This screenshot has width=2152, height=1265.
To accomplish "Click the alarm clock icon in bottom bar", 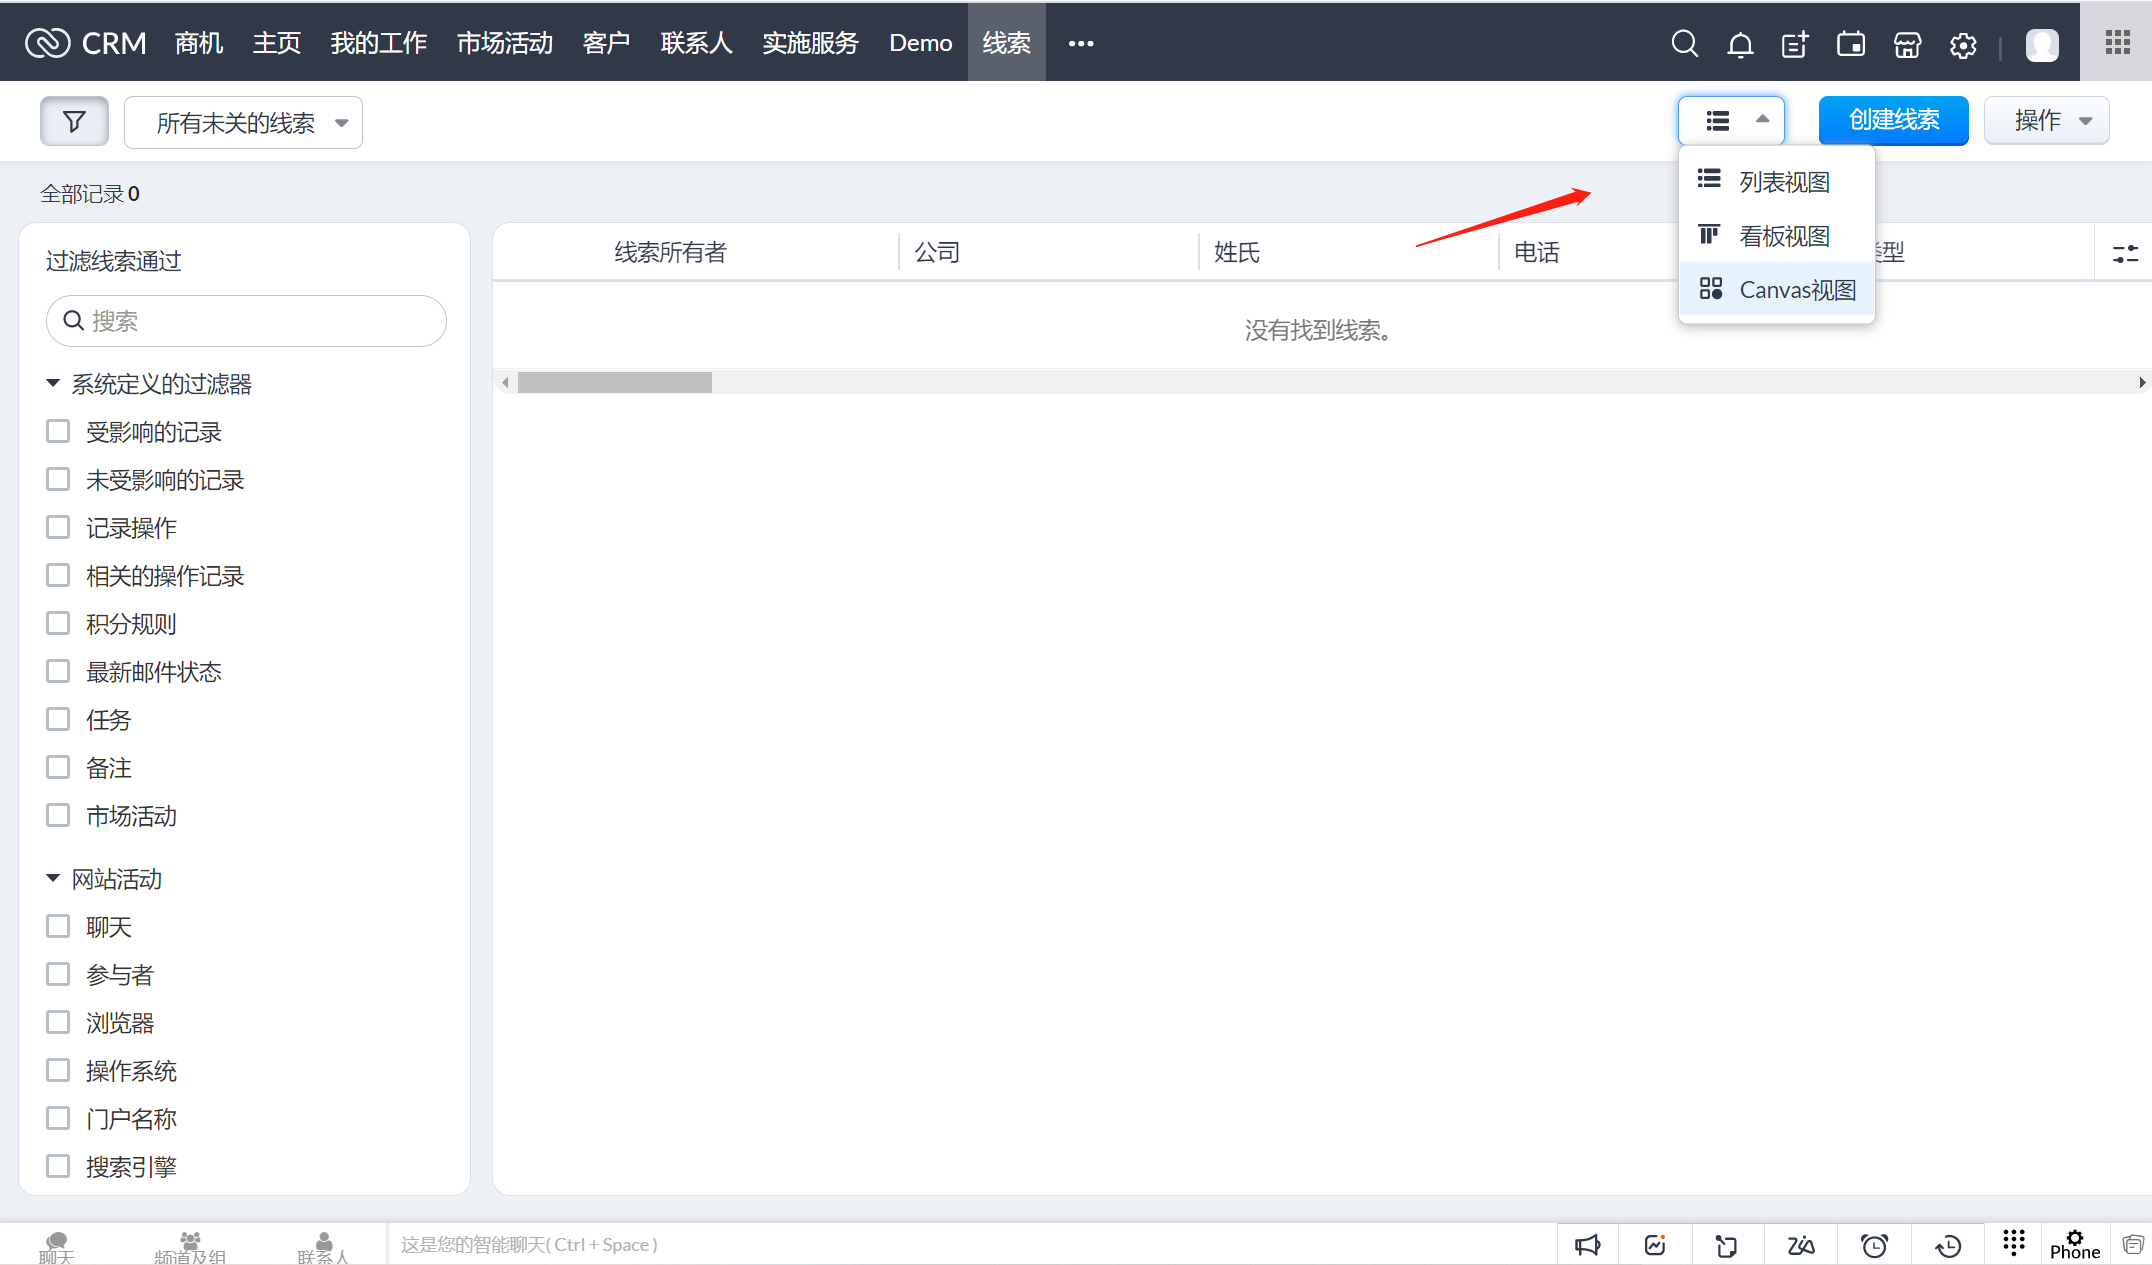I will coord(1874,1245).
